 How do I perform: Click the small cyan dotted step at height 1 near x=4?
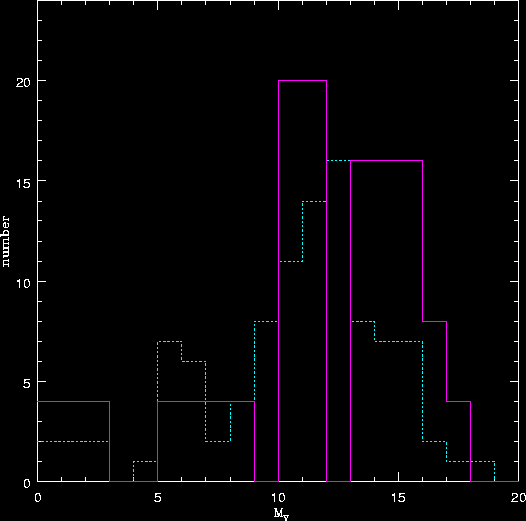point(145,461)
